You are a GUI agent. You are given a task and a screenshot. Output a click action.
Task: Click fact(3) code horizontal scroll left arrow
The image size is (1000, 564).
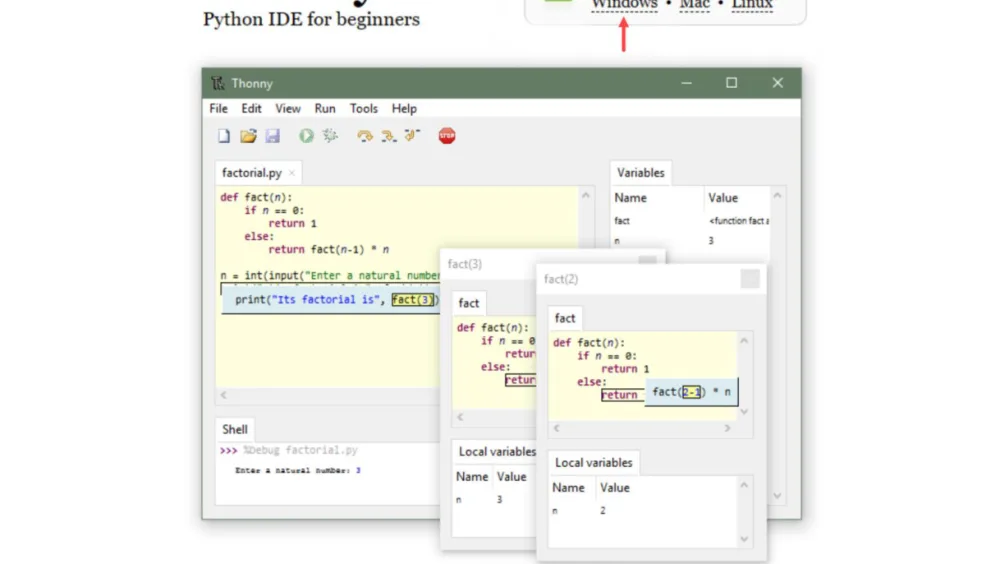pos(460,417)
